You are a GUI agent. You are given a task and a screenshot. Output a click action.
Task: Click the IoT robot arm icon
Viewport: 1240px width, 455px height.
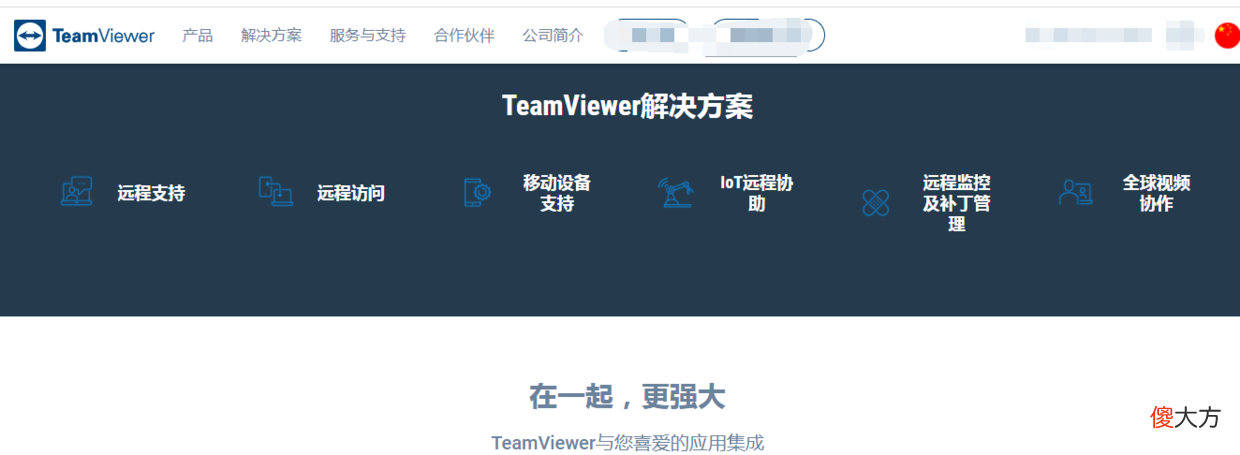click(675, 192)
